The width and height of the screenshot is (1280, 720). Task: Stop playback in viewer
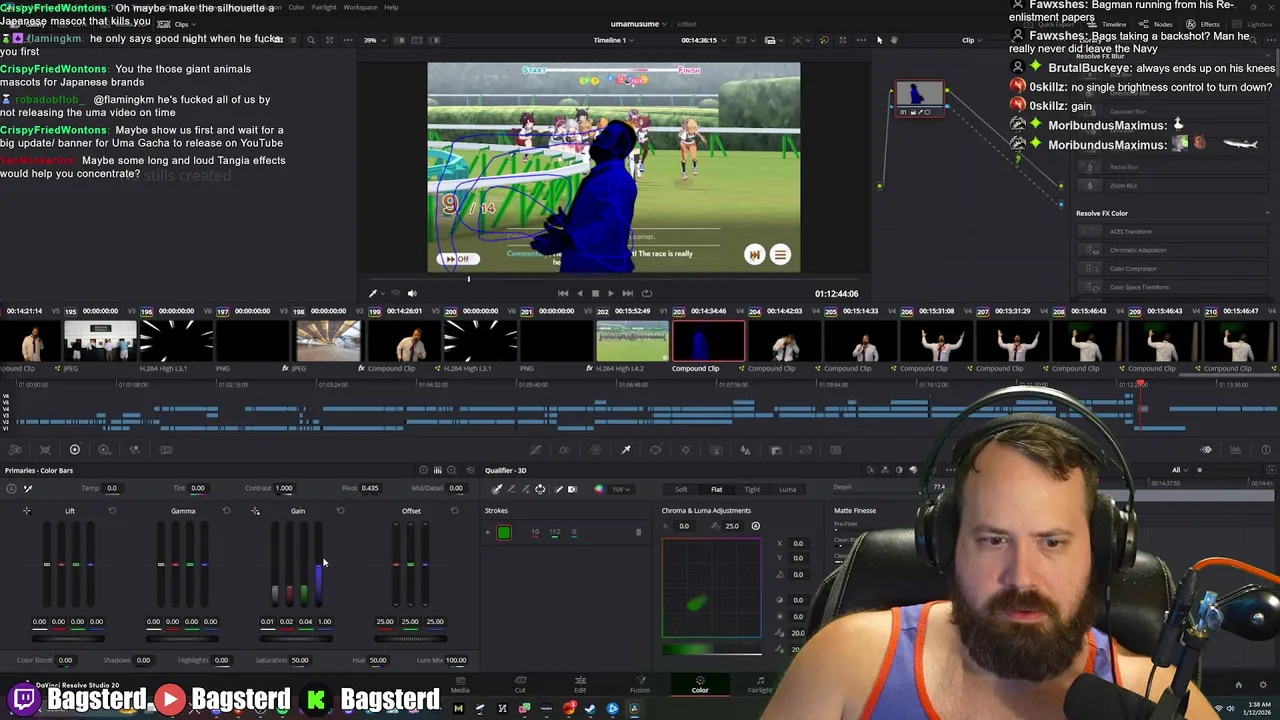click(595, 293)
